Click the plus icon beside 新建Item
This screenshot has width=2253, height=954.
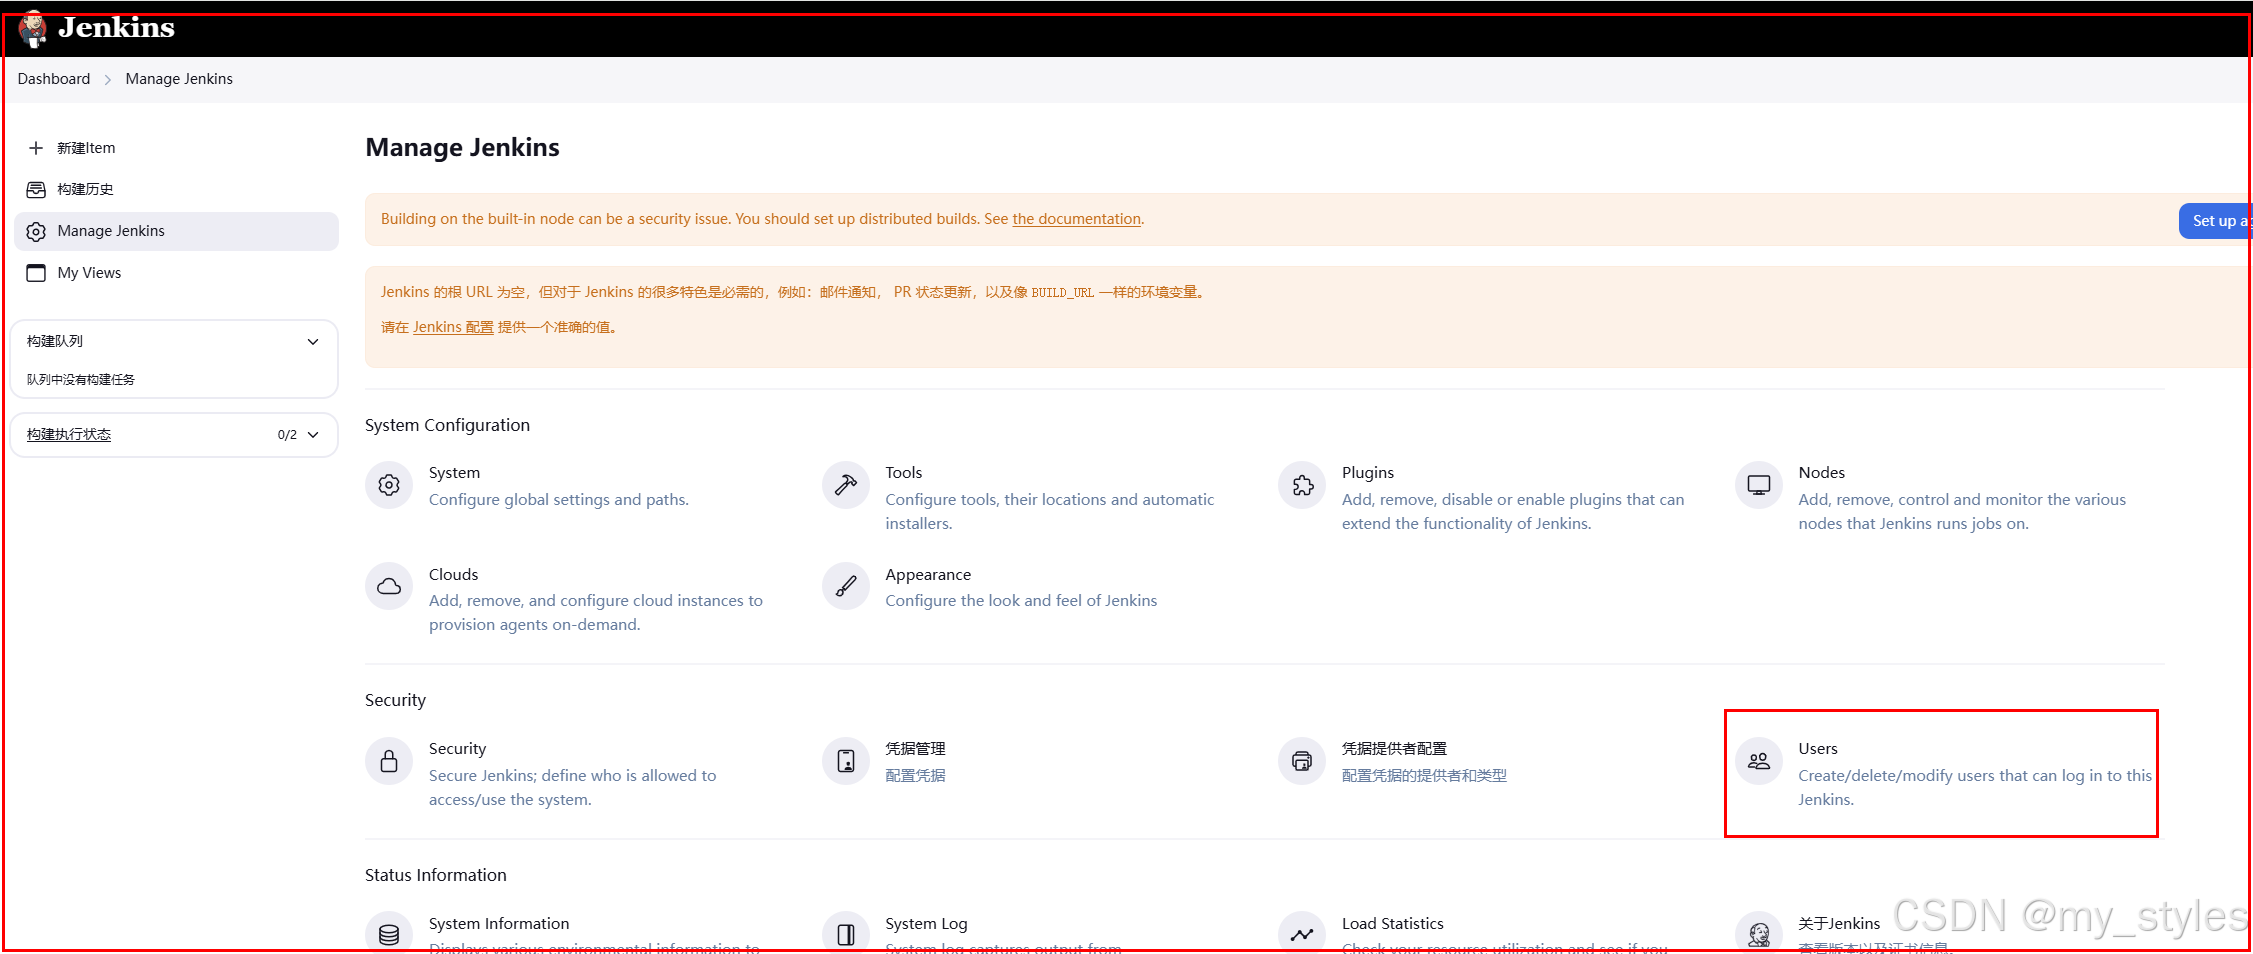point(36,148)
